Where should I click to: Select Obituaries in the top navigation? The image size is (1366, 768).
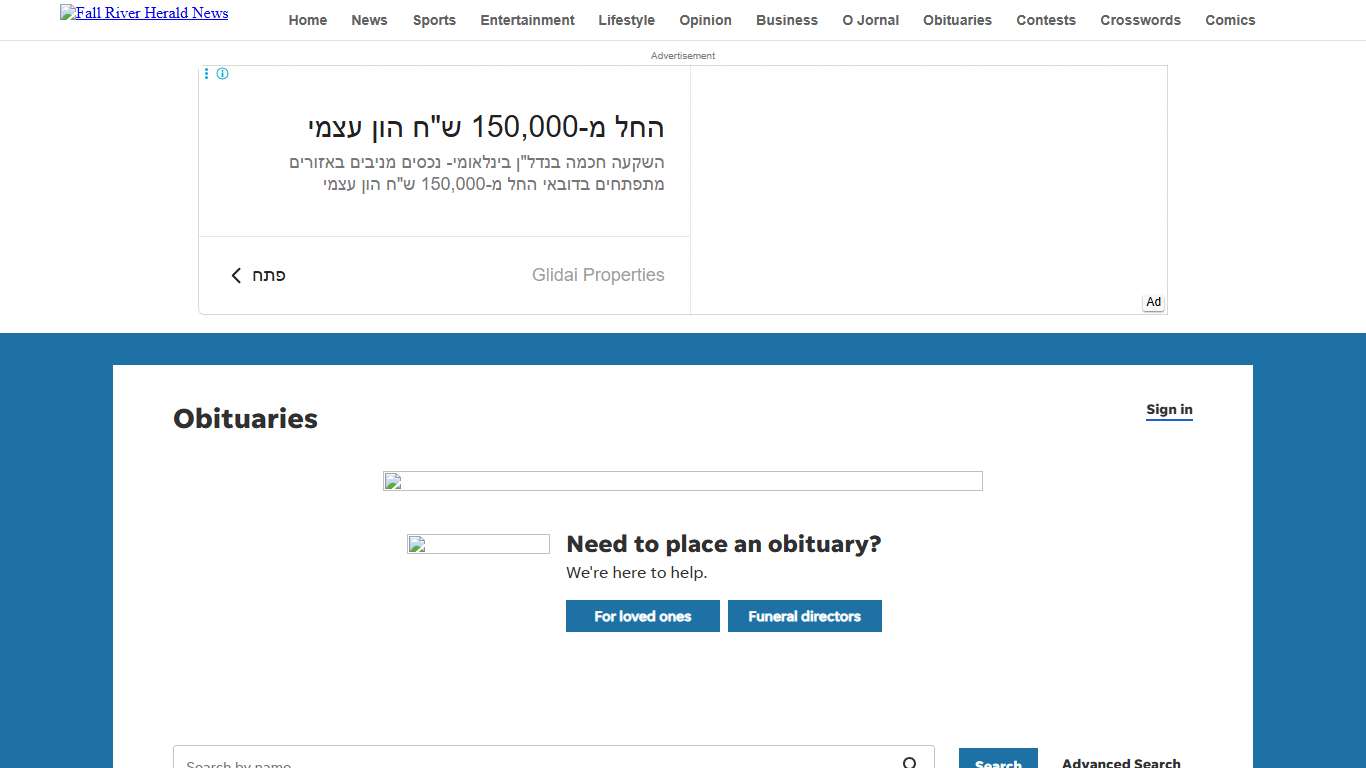coord(957,20)
